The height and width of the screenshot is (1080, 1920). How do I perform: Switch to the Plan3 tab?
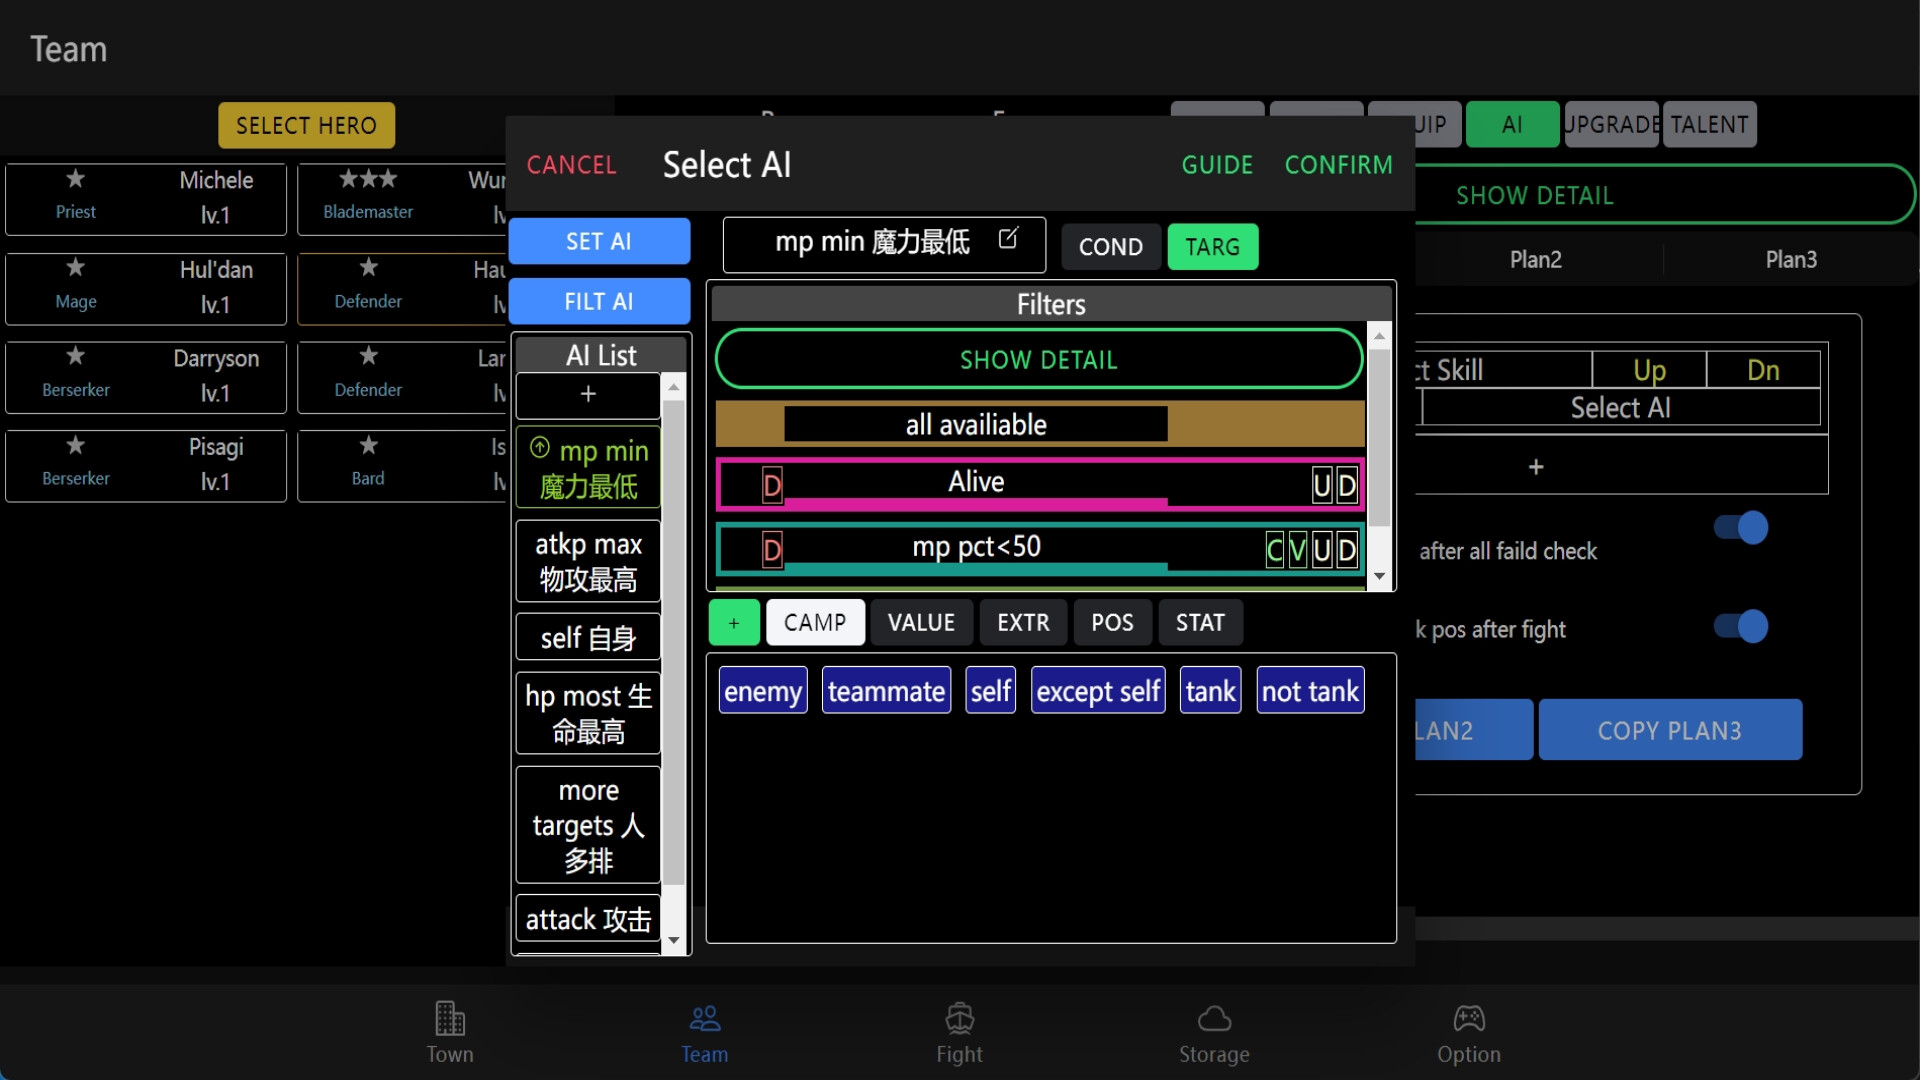tap(1790, 259)
